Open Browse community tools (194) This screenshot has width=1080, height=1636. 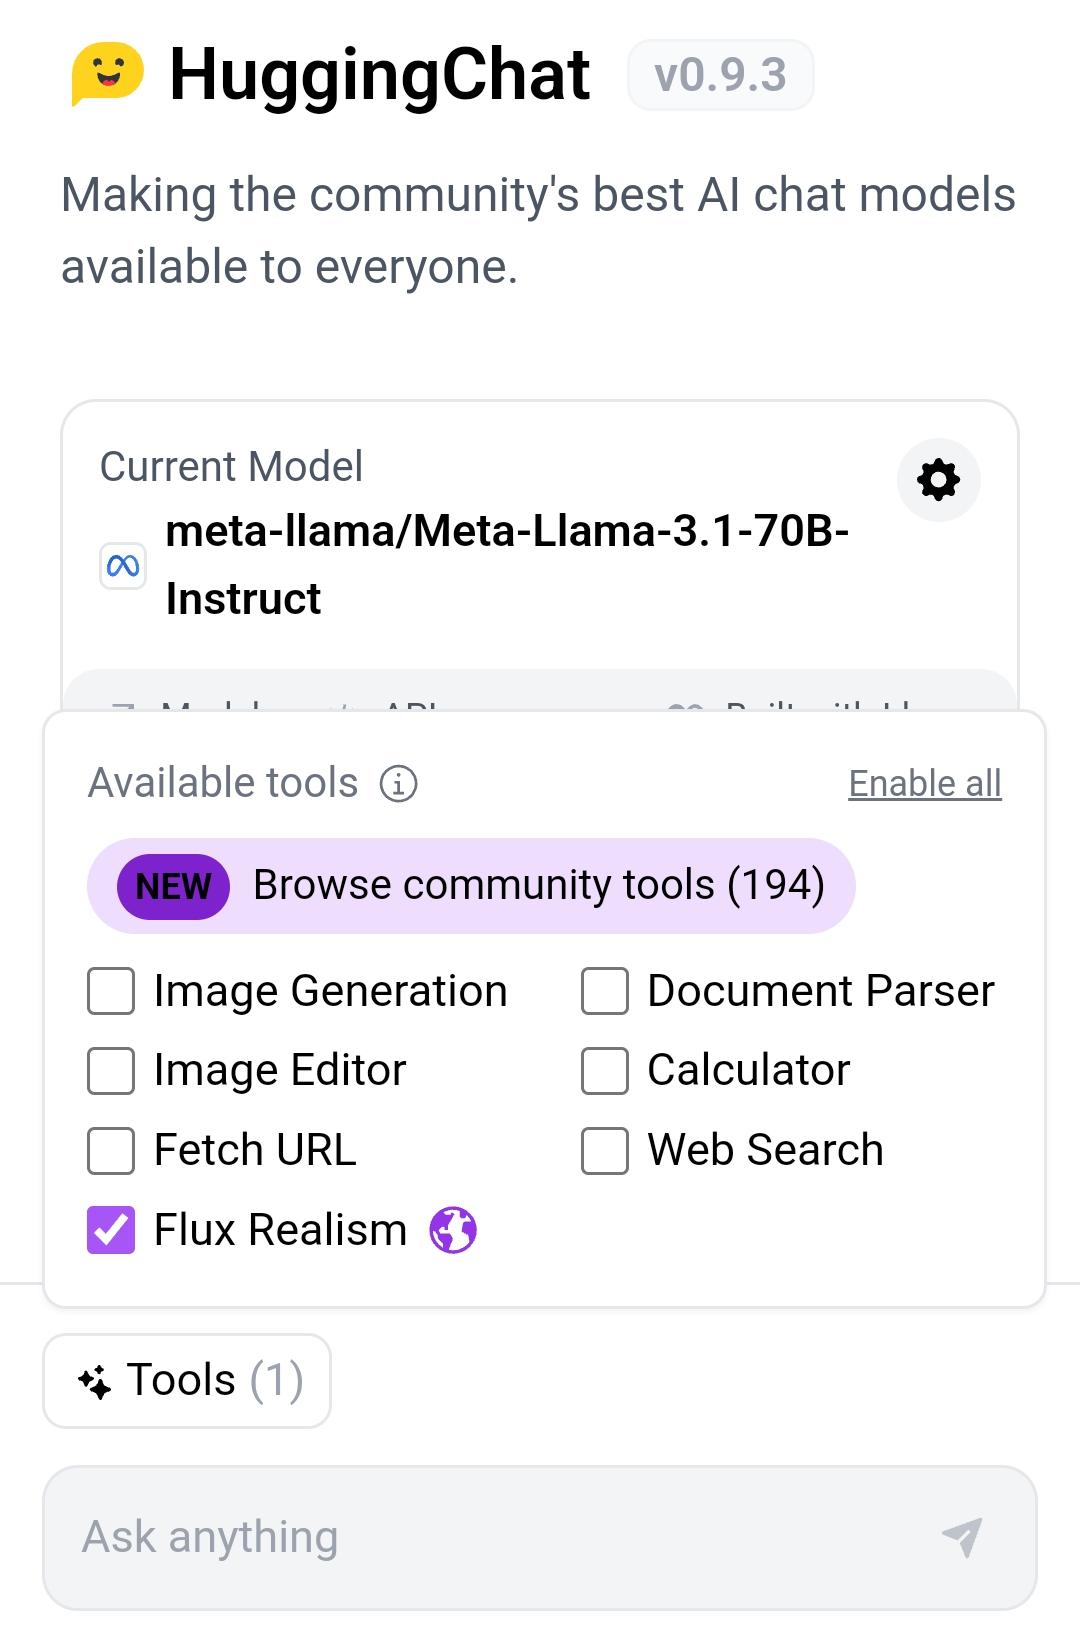click(x=471, y=886)
